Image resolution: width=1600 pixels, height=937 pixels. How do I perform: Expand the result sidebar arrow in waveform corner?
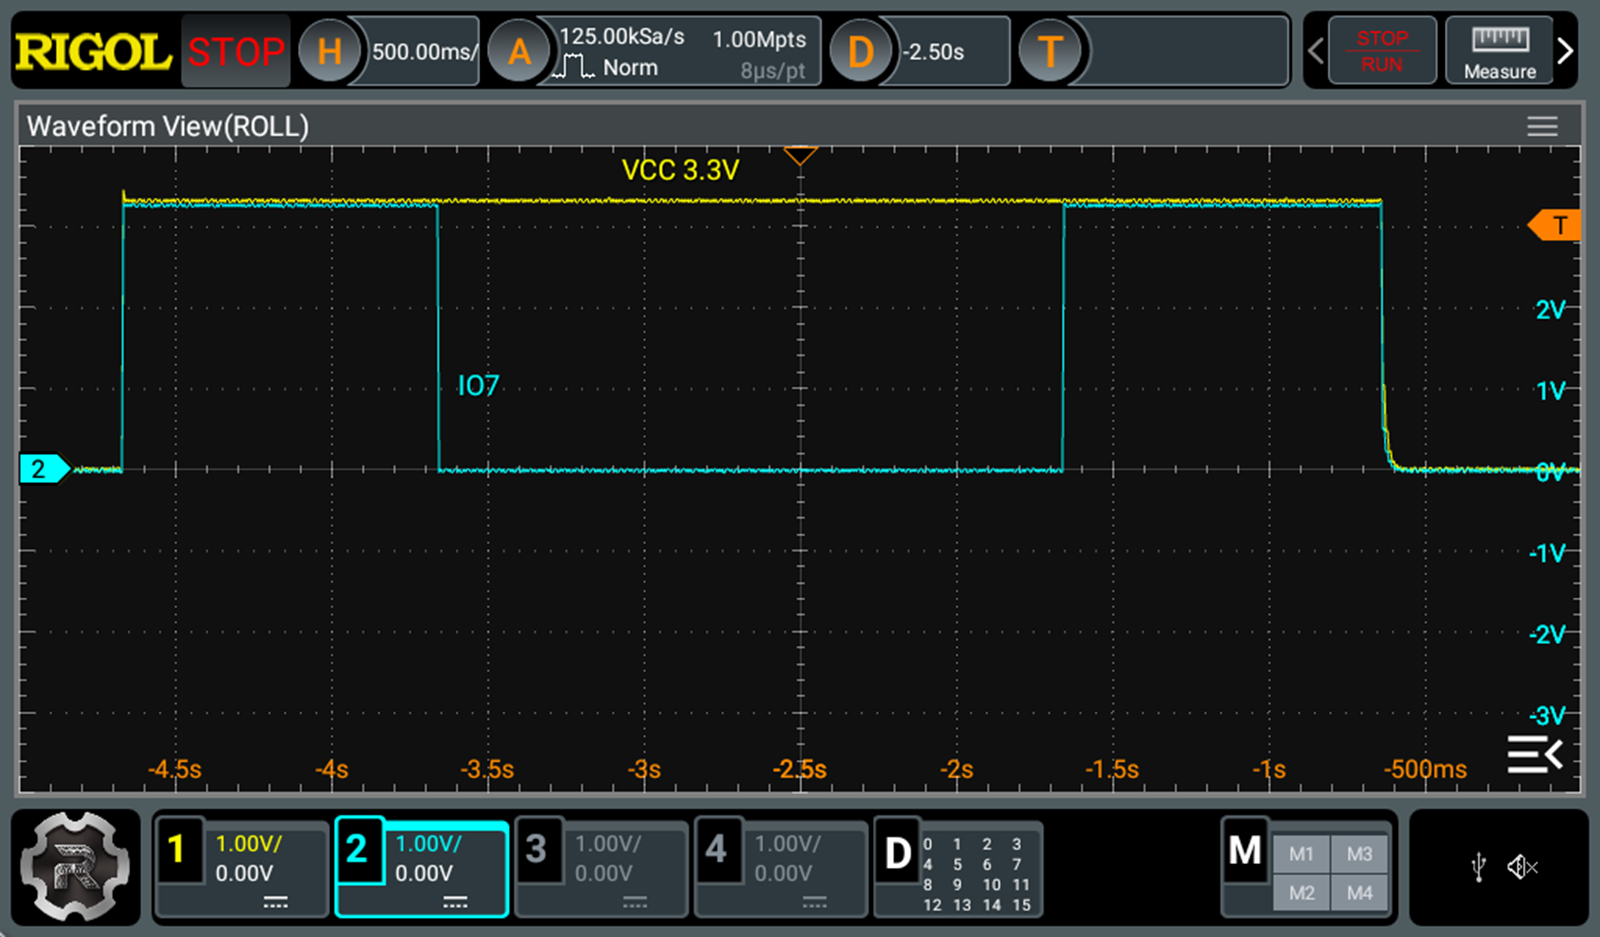(1535, 754)
